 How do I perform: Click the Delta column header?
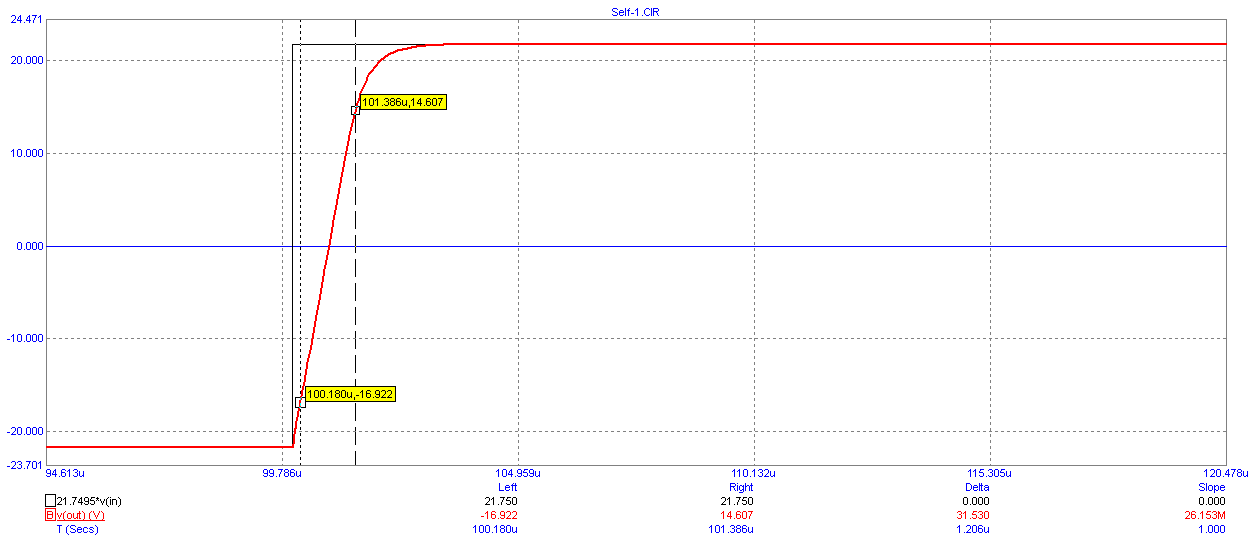(977, 487)
